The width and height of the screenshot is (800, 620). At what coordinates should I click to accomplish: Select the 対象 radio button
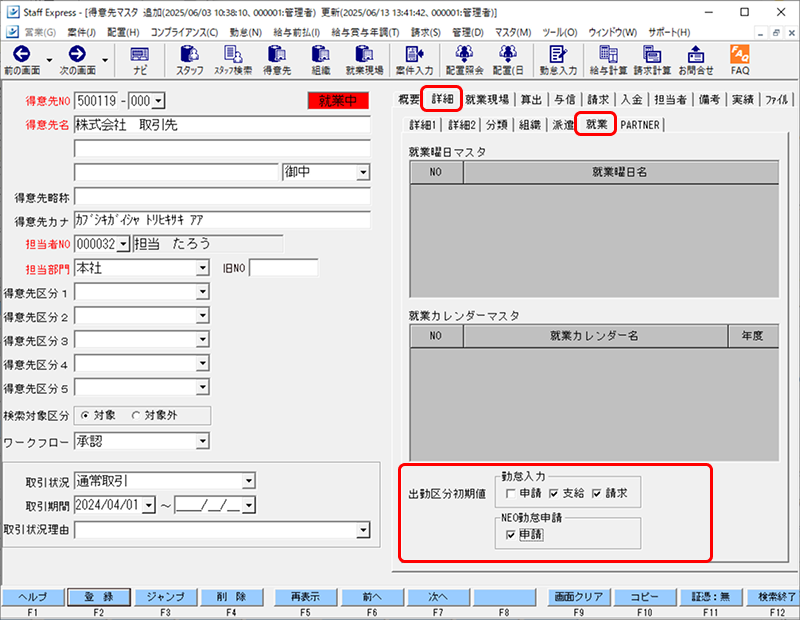tap(85, 415)
